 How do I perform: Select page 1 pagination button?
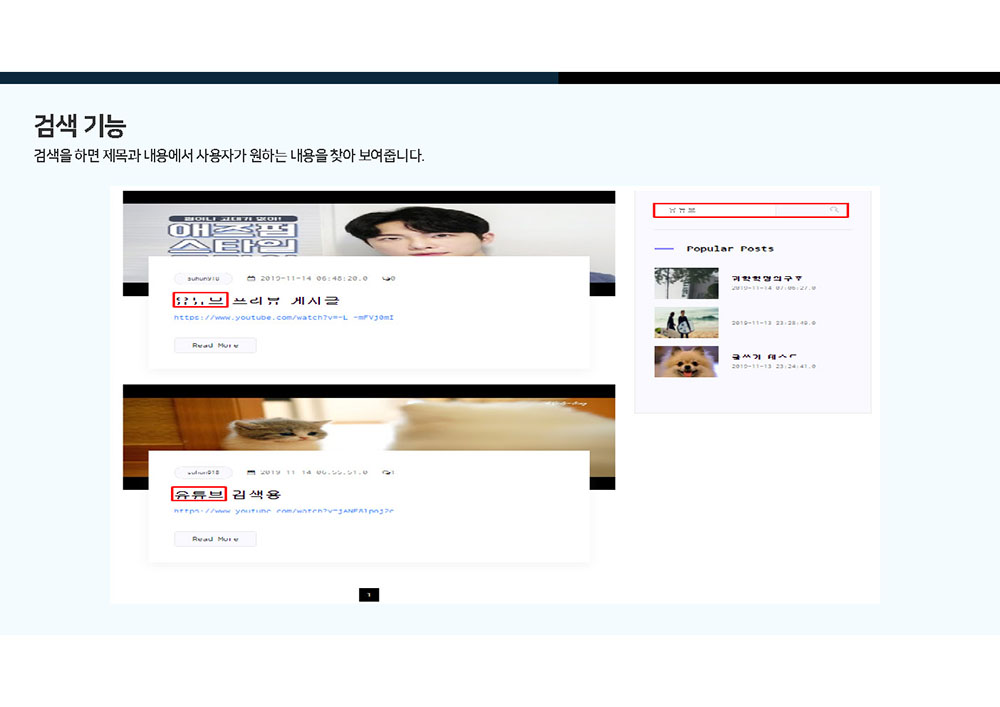369,595
